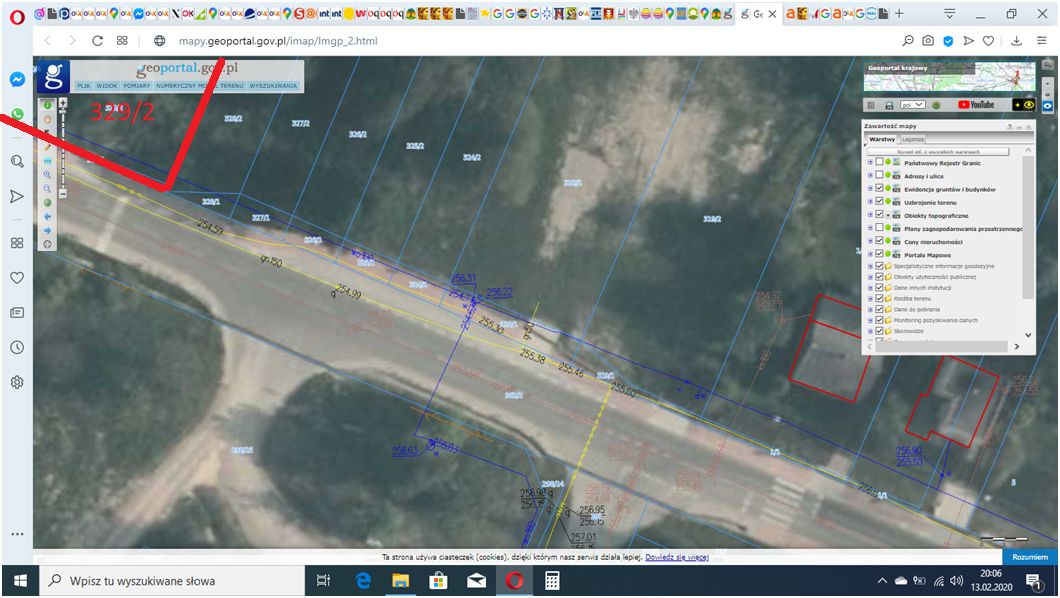Select the pencil drawing tool

[x=47, y=147]
